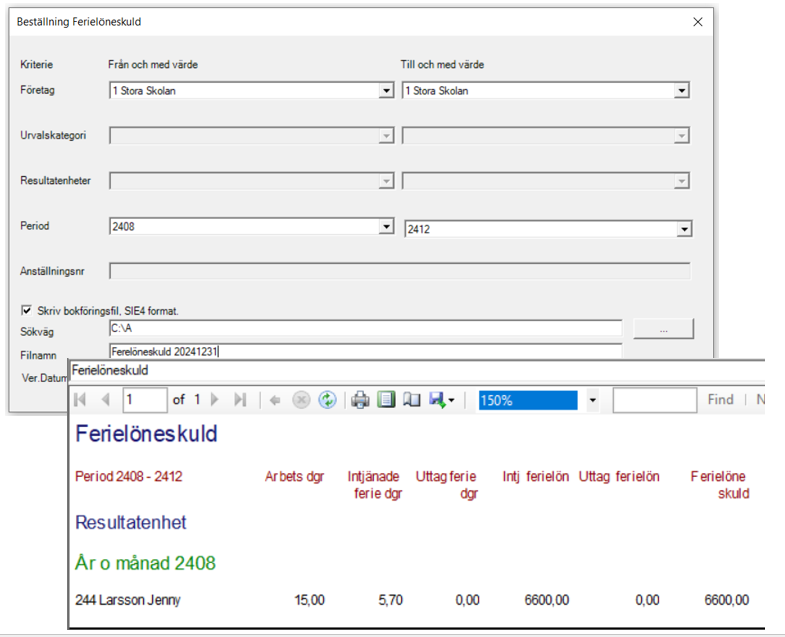This screenshot has width=785, height=637.
Task: Toggle Skriv bokföringsfil SIE4 format checkbox
Action: [x=27, y=310]
